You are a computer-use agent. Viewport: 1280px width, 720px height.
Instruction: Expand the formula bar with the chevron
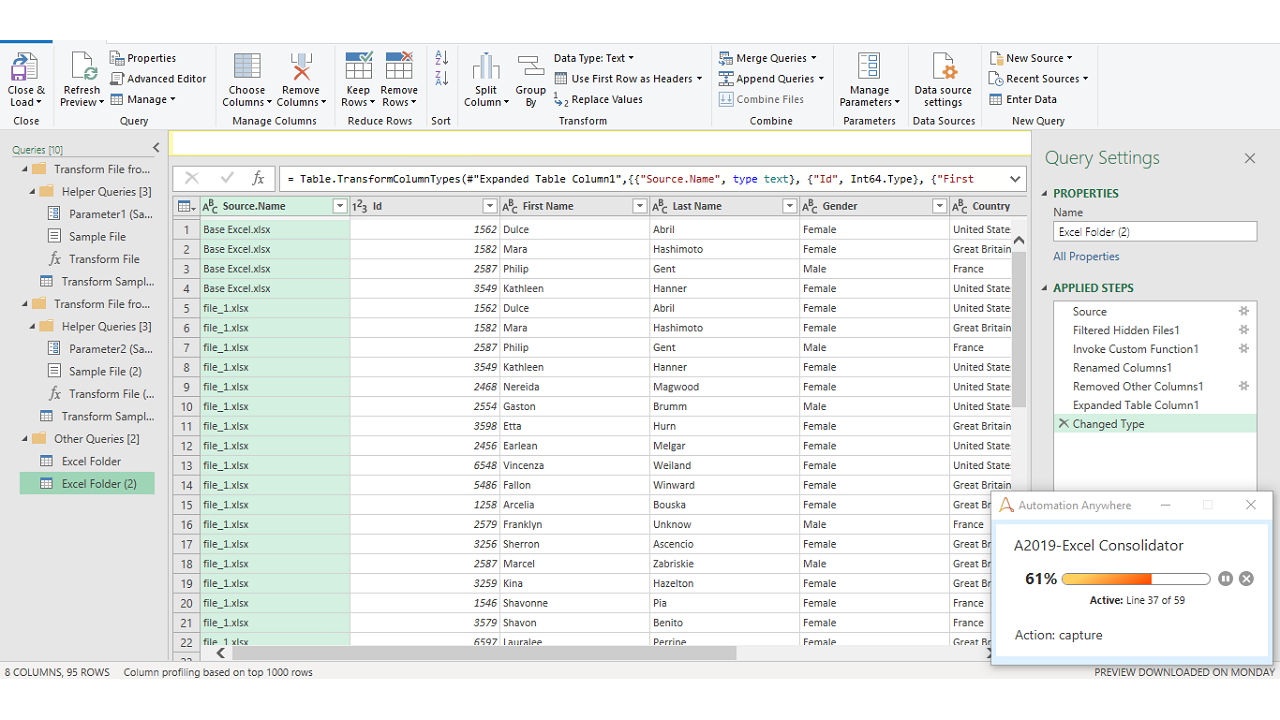[1015, 179]
